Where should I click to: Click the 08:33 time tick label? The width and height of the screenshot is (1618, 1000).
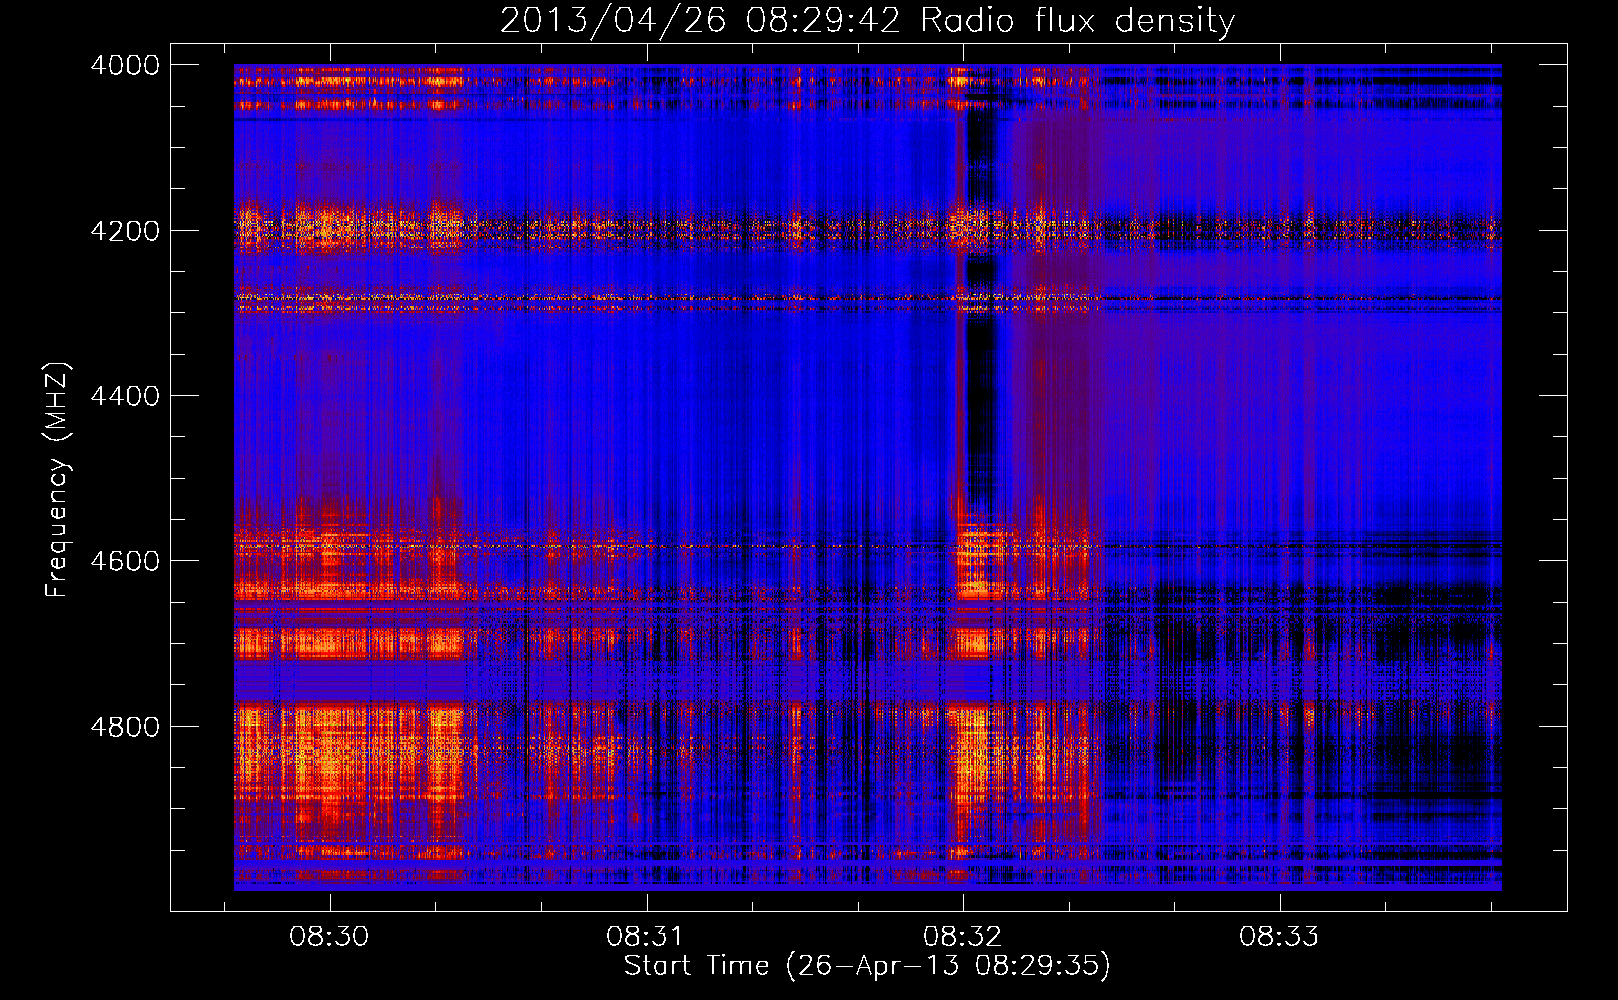click(1279, 937)
